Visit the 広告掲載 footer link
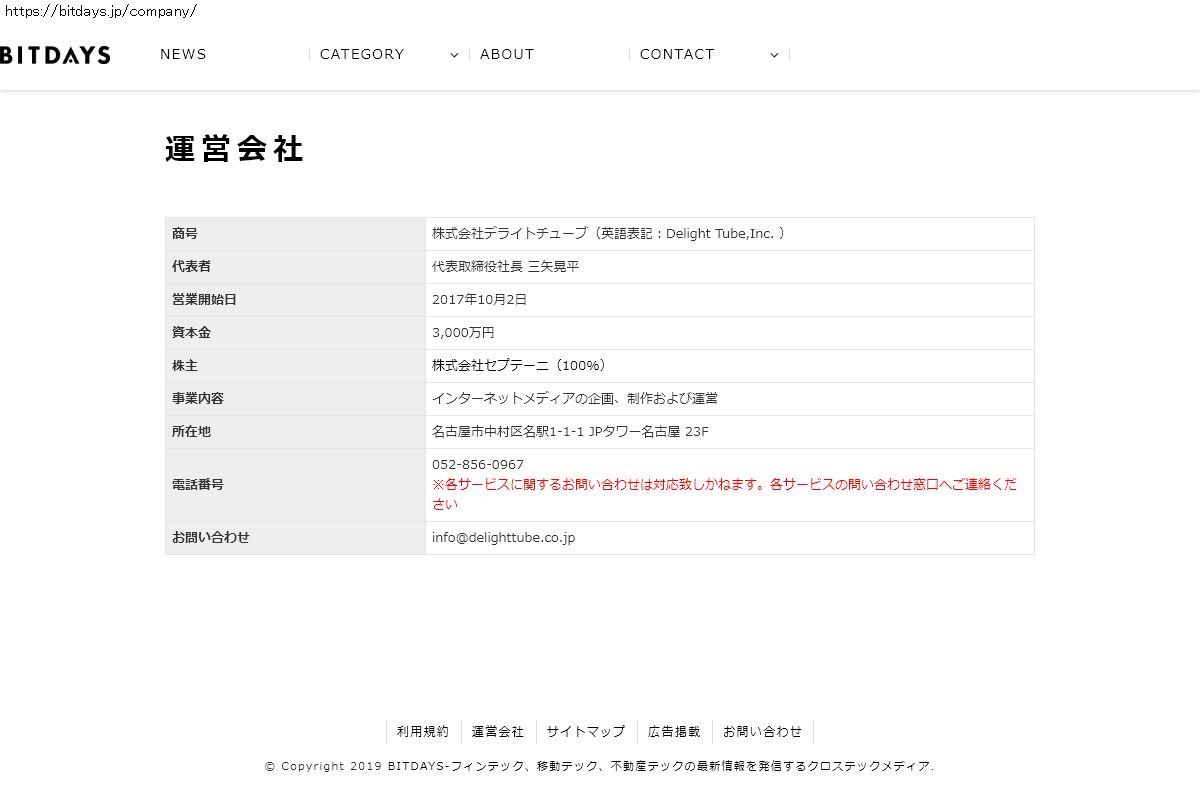 674,732
